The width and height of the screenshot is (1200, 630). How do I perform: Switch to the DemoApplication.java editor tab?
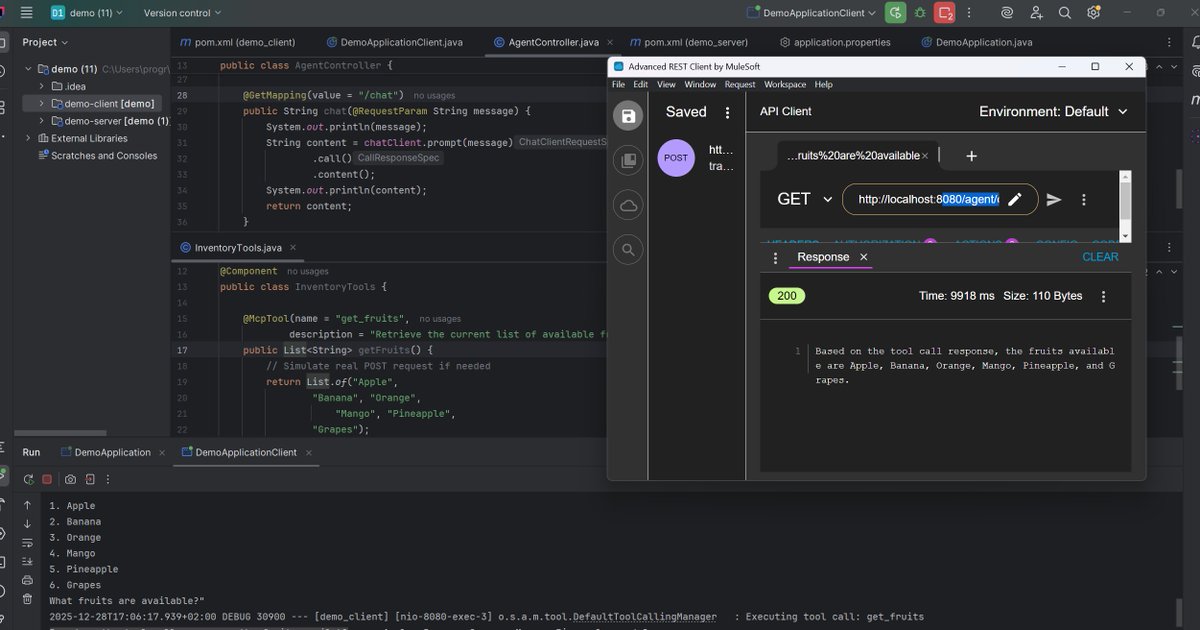coord(975,42)
